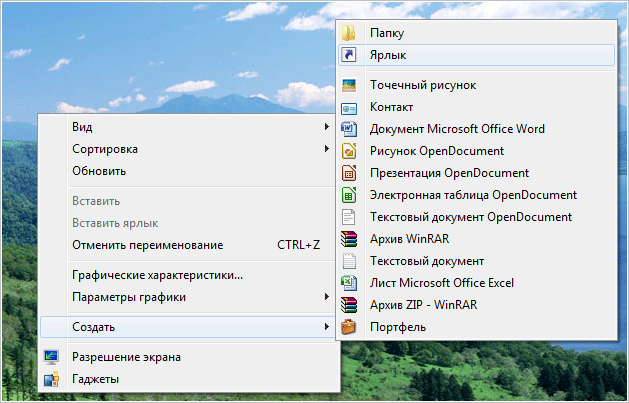Choose Электронная таблица OpenDocument
The width and height of the screenshot is (629, 403).
(477, 195)
